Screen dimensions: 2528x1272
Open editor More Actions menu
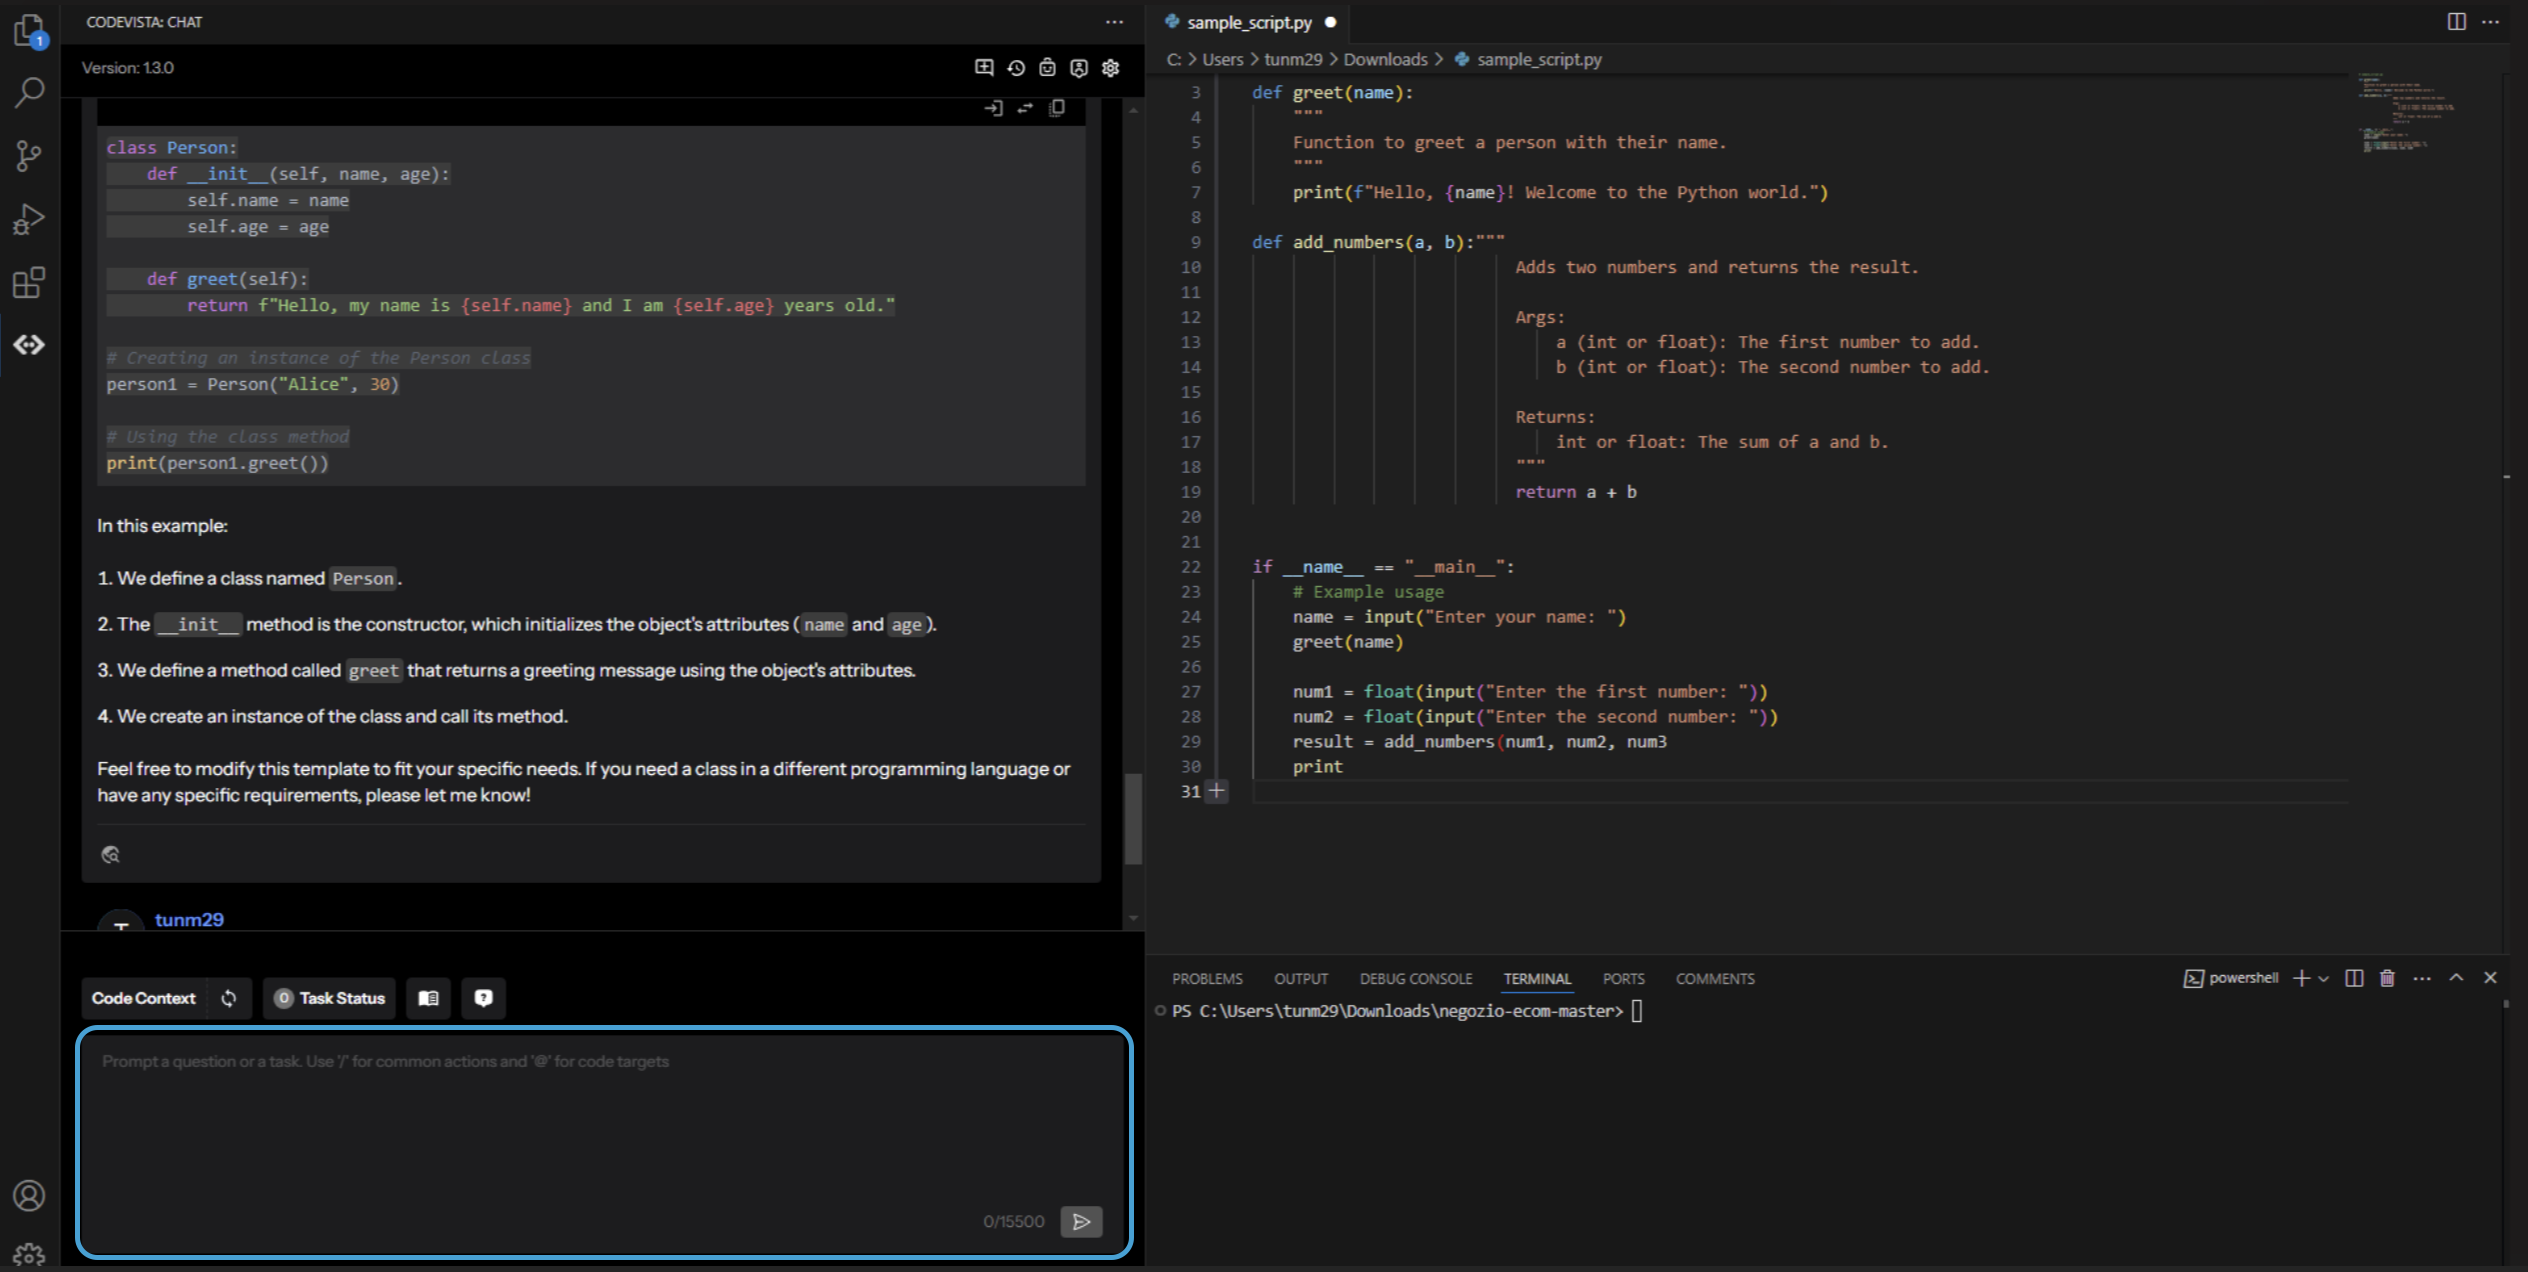tap(2491, 22)
